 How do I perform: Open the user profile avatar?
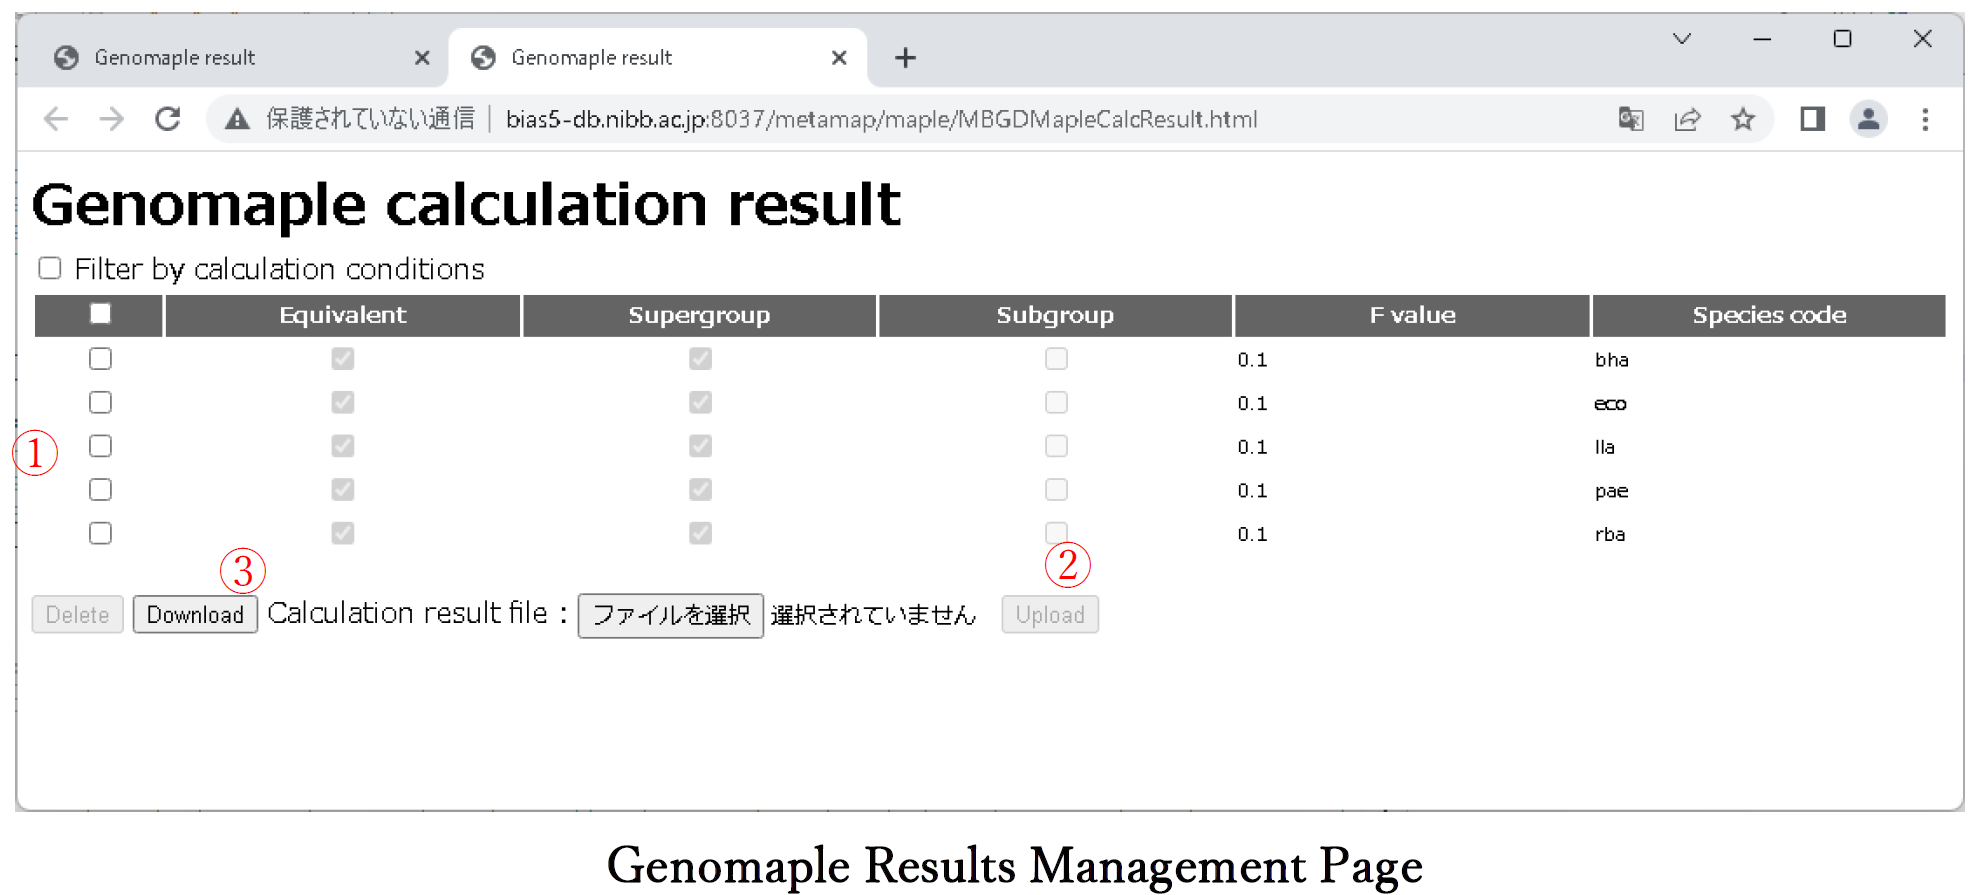coord(1867,120)
